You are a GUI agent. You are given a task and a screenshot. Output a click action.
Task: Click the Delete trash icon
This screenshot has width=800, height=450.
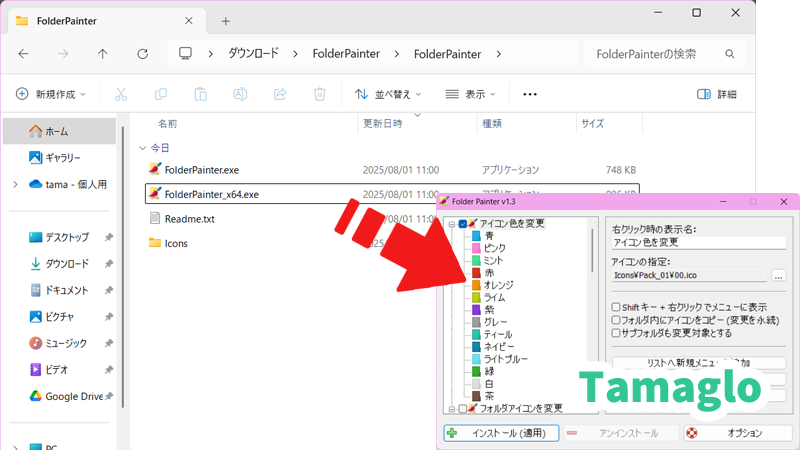319,94
